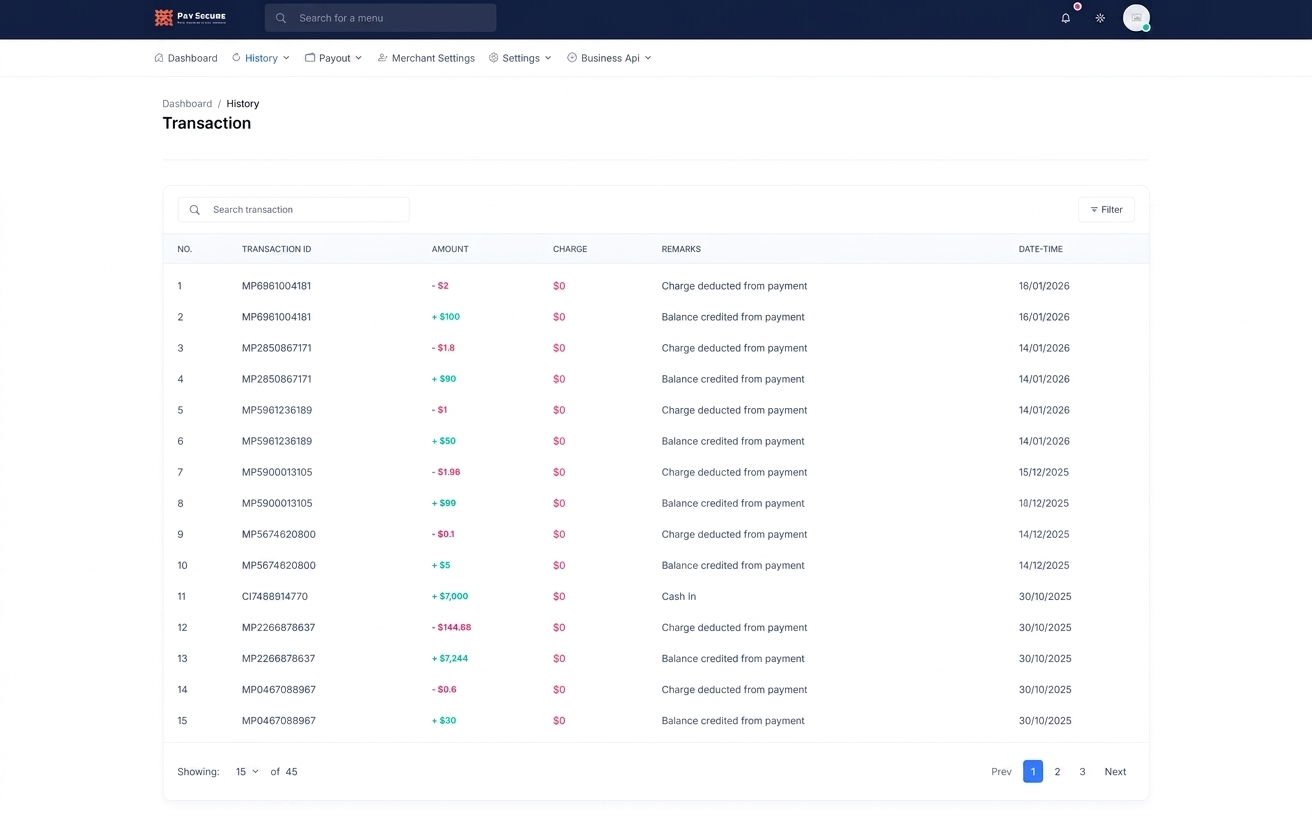Click the Payout wallet icon in the navbar
The image size is (1312, 816).
pyautogui.click(x=310, y=58)
